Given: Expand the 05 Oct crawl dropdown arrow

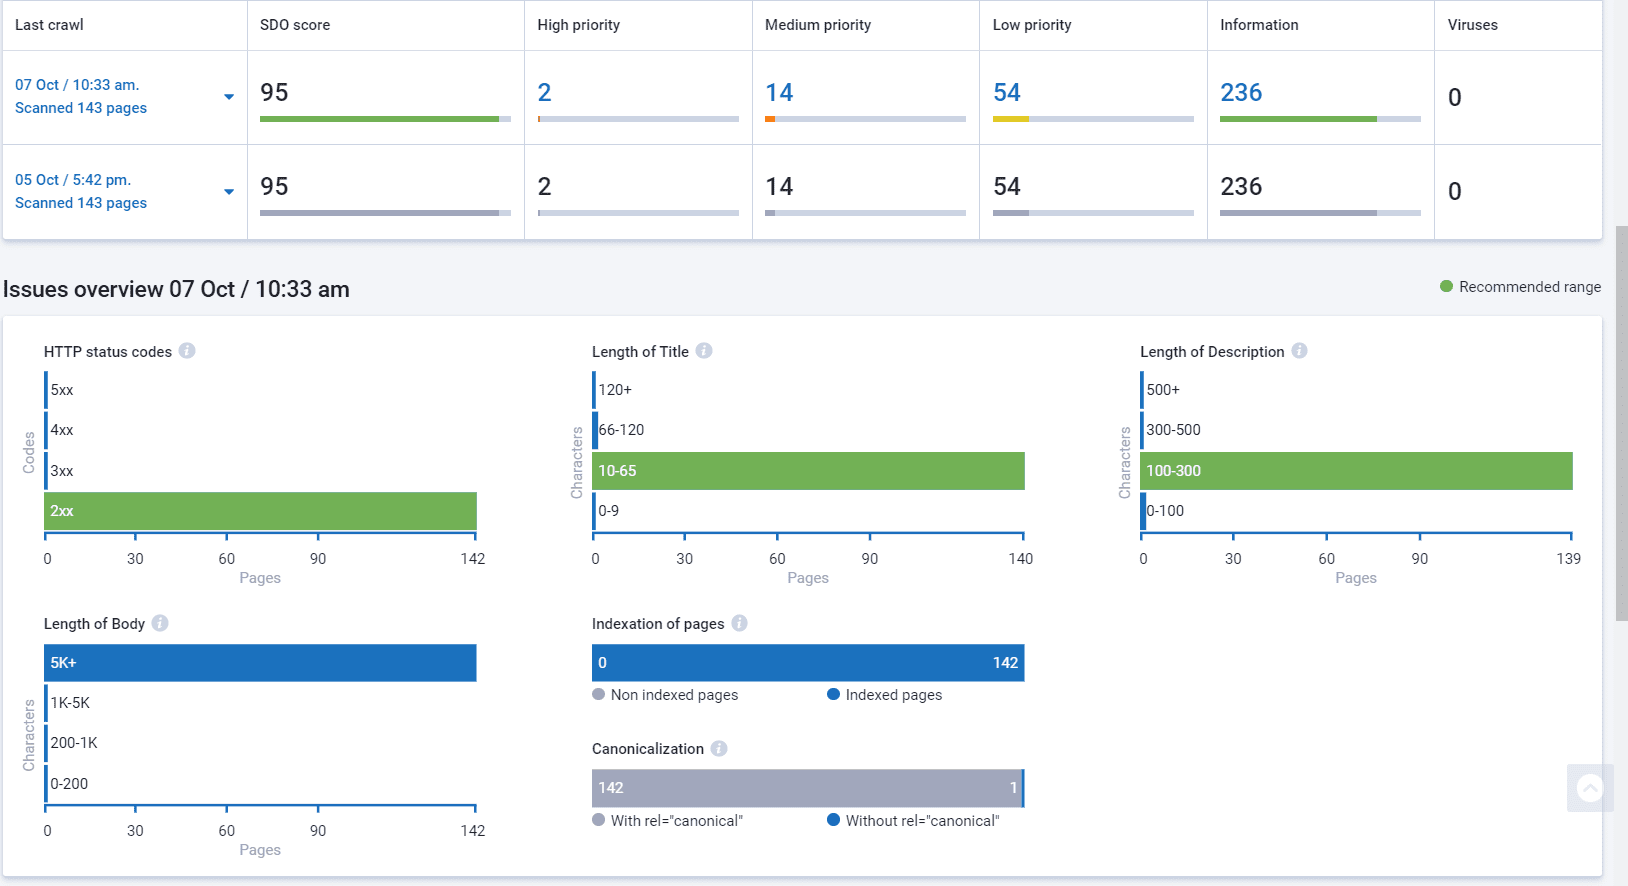Looking at the screenshot, I should click(229, 192).
